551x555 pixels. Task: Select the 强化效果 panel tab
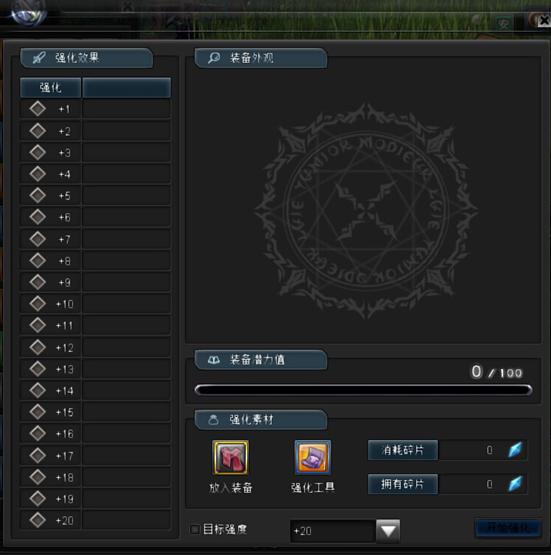[x=87, y=58]
